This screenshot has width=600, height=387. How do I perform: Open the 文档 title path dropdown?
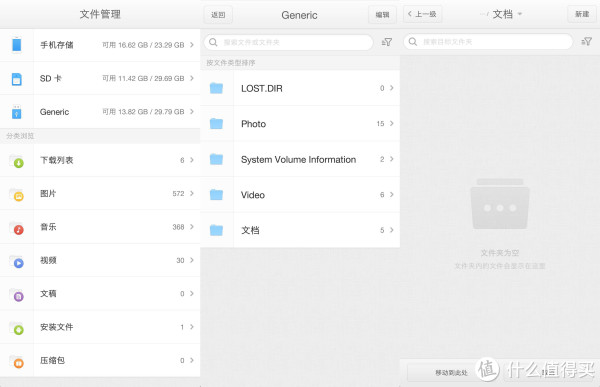[x=507, y=14]
